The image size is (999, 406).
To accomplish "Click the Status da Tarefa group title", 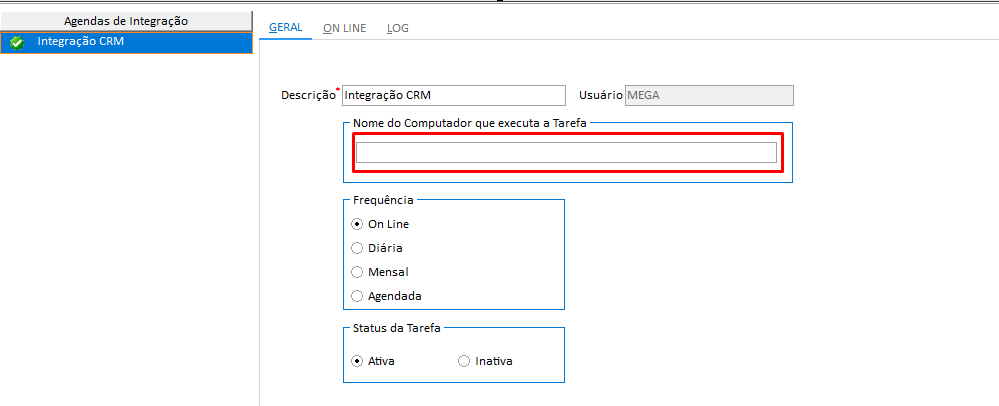I will pyautogui.click(x=399, y=328).
